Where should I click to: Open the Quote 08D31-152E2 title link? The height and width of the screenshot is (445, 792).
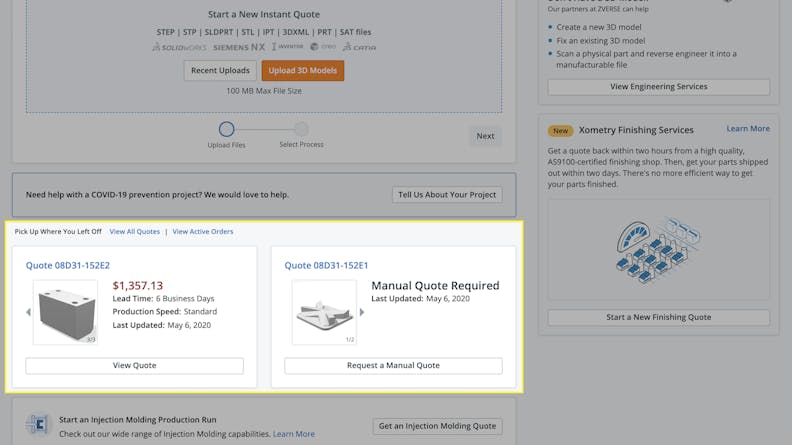click(68, 266)
